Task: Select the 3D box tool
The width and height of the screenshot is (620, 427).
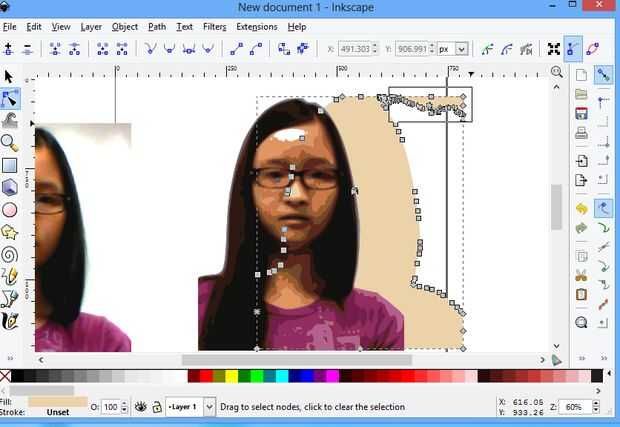Action: (x=9, y=187)
